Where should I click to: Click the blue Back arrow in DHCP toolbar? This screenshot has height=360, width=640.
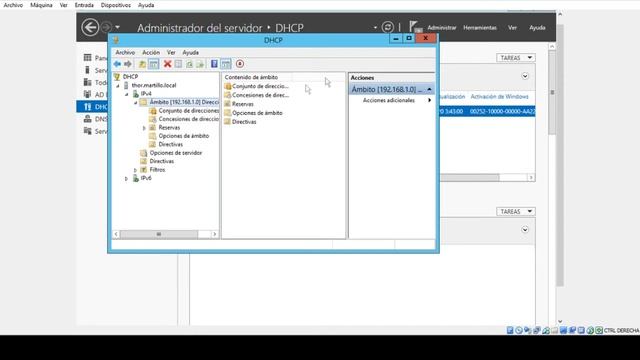117,64
